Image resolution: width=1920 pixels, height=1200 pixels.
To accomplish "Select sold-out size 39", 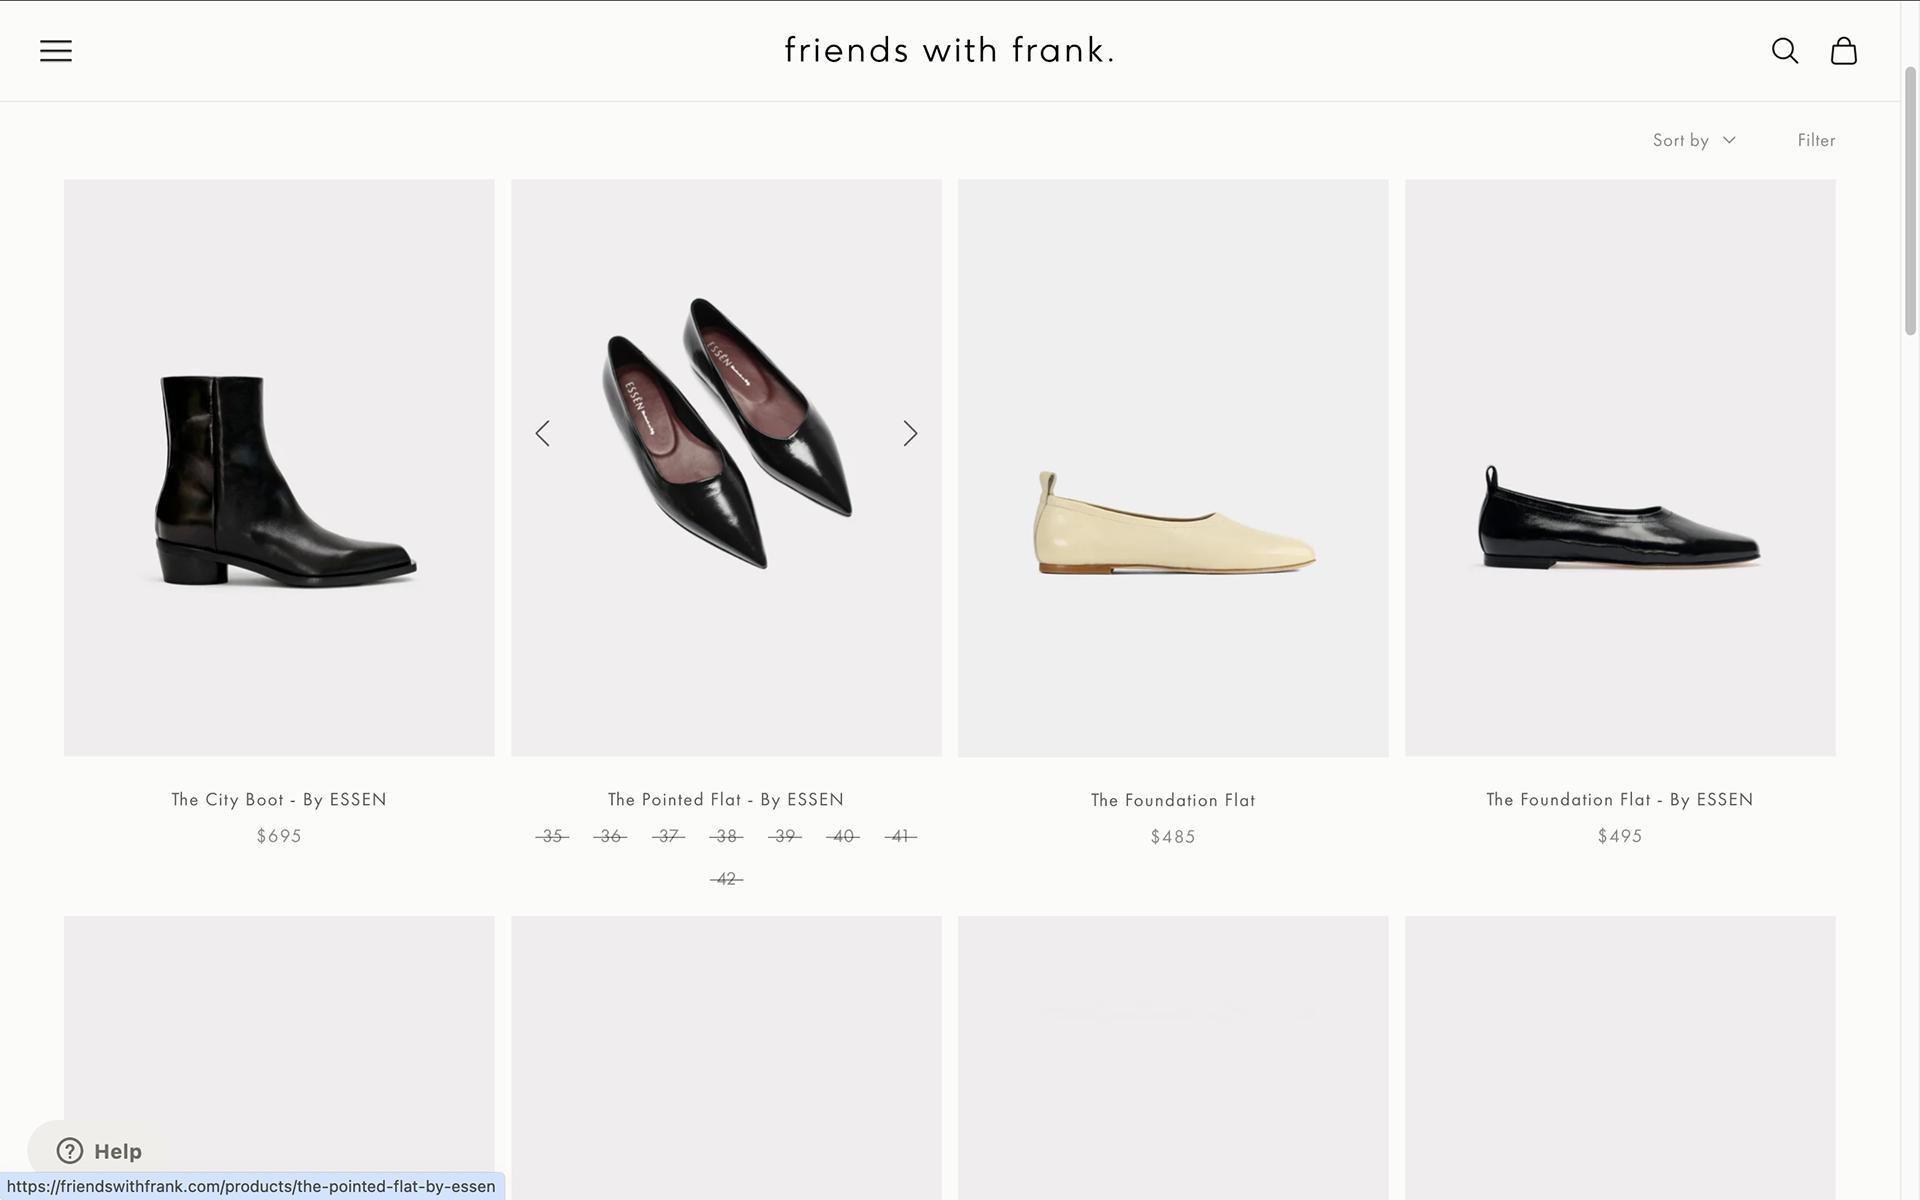I will pos(784,836).
